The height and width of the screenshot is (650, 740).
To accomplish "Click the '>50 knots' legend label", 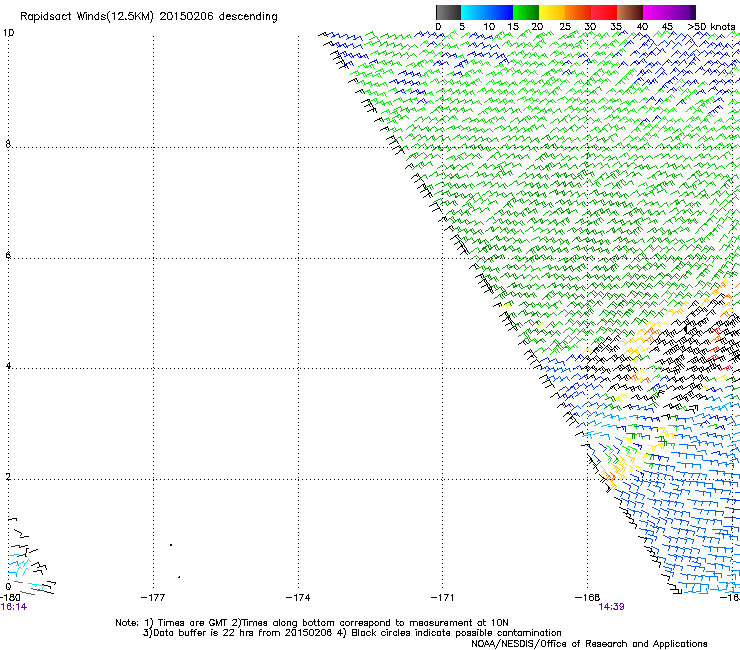I will 711,27.
